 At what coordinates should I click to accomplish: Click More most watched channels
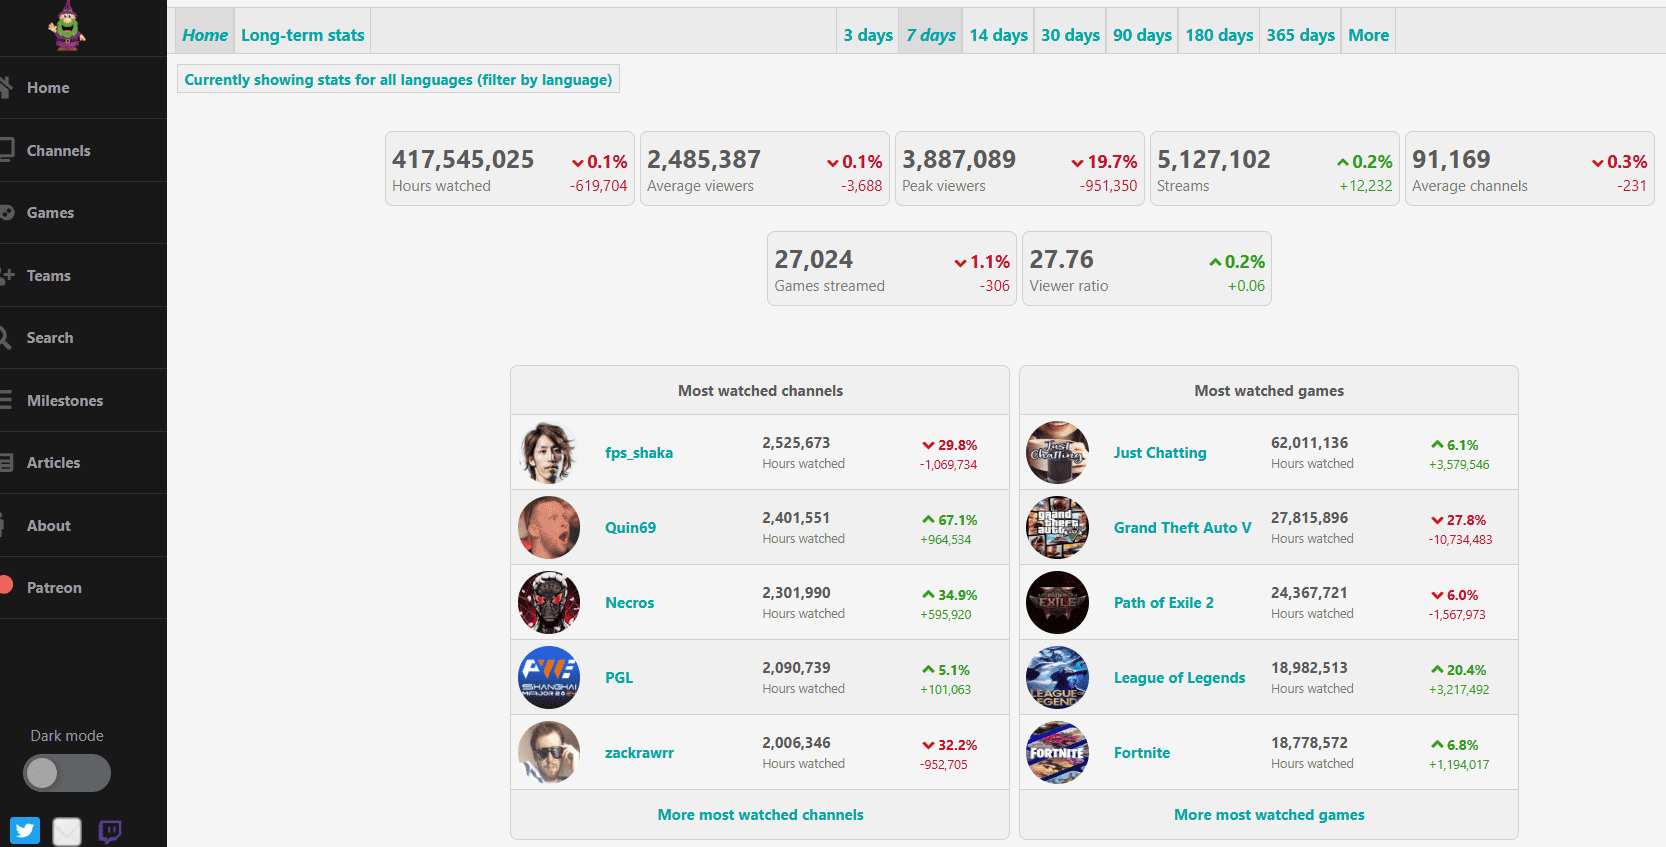pyautogui.click(x=761, y=815)
